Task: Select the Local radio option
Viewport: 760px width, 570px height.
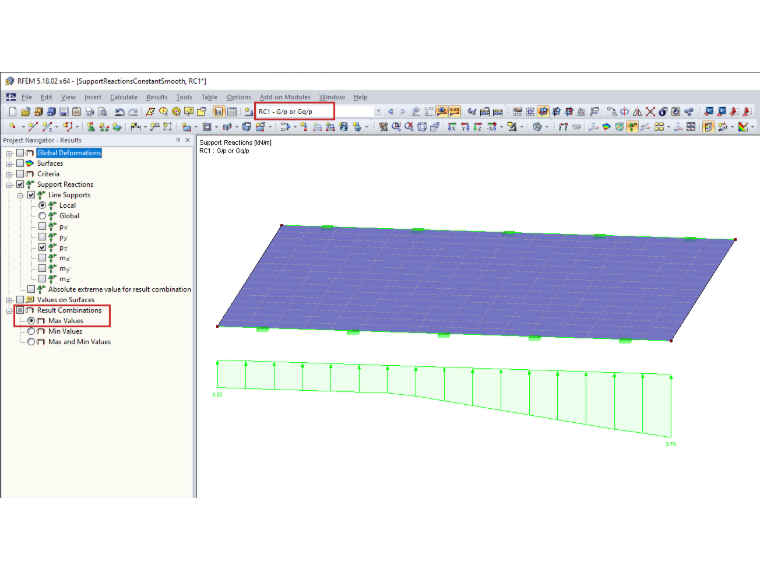Action: pyautogui.click(x=42, y=205)
